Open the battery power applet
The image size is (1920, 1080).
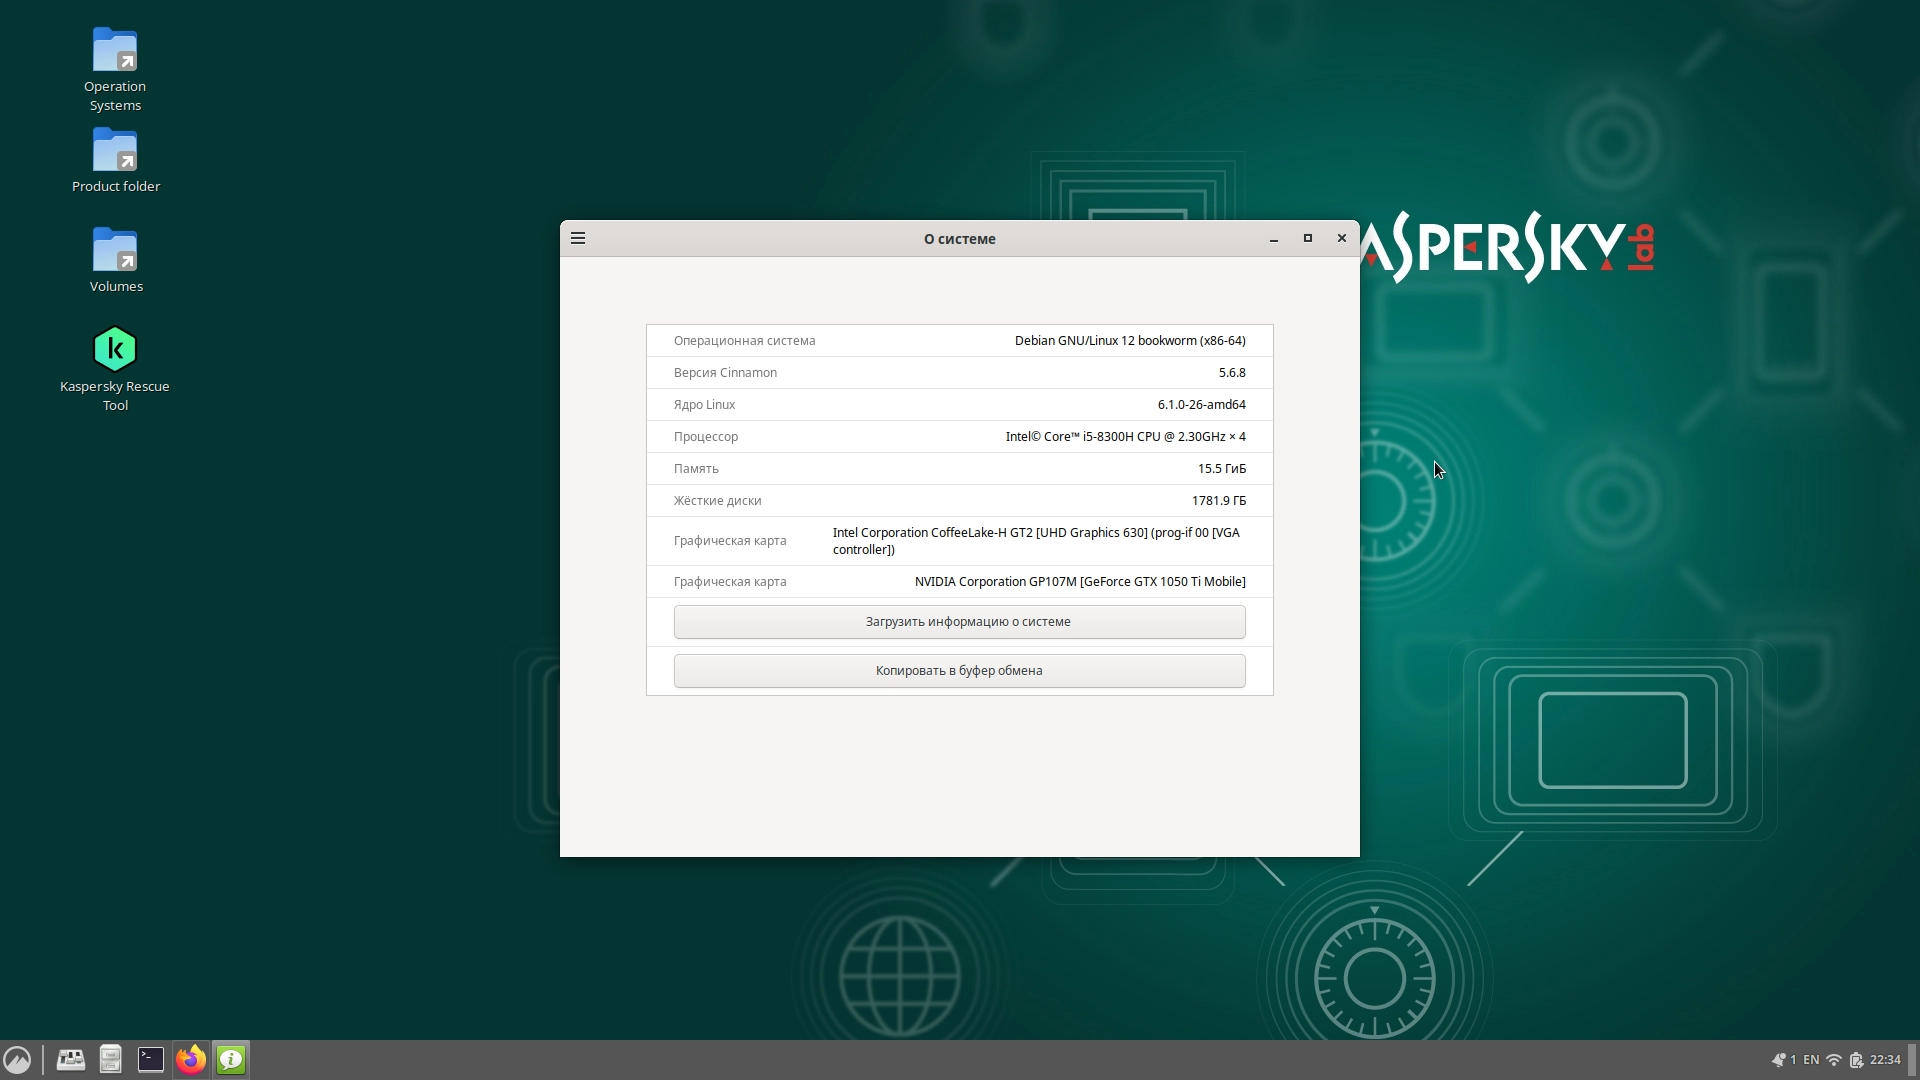1857,1060
